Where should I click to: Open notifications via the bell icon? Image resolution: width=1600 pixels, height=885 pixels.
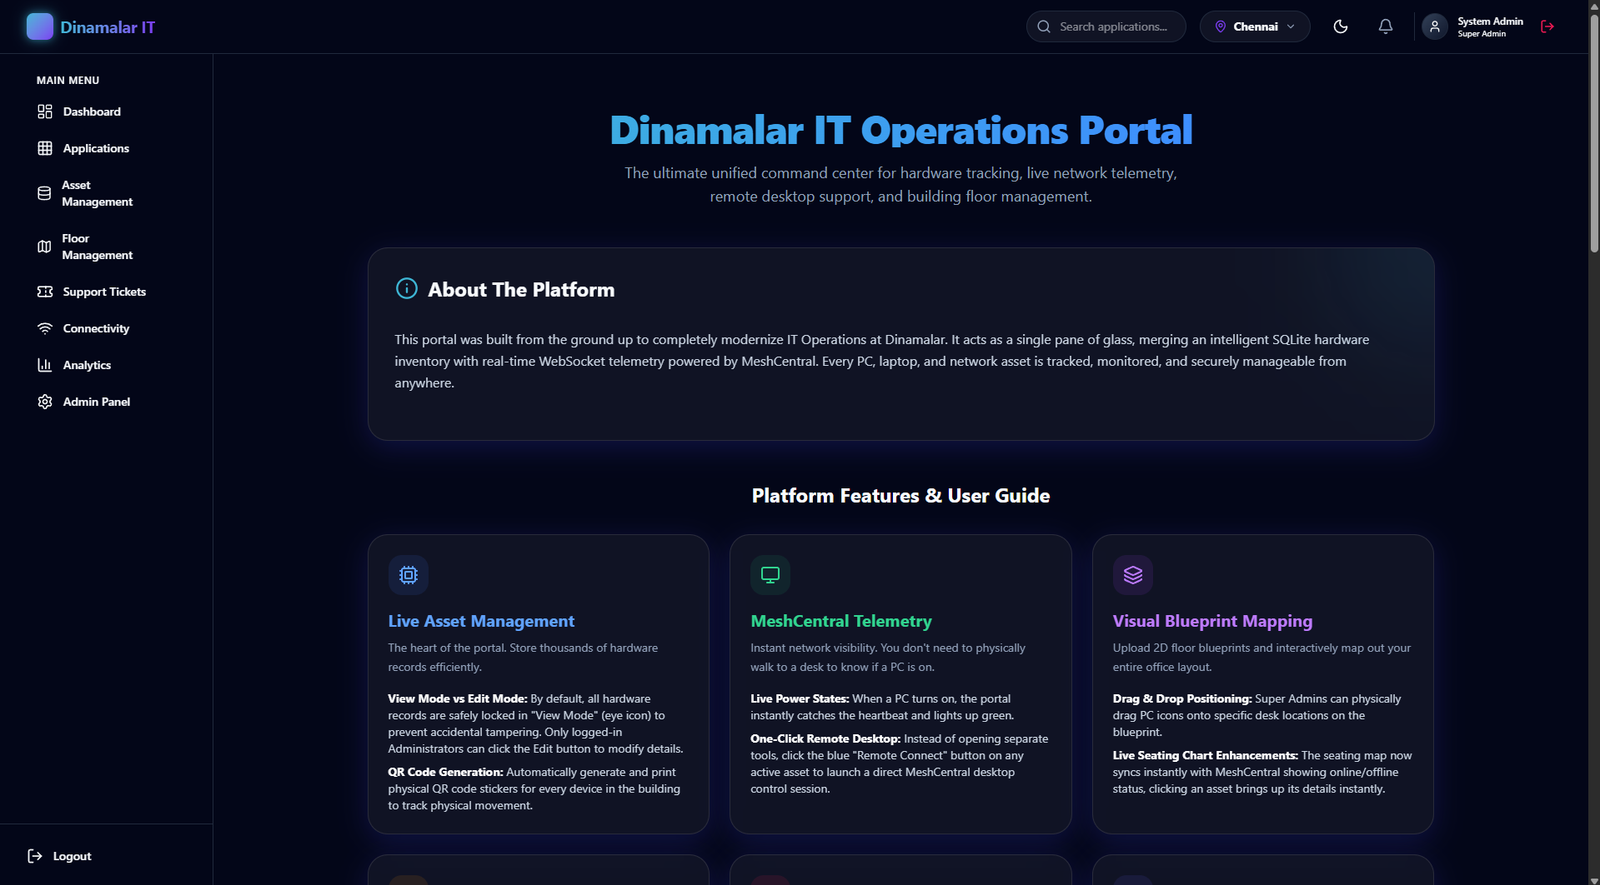pos(1385,27)
